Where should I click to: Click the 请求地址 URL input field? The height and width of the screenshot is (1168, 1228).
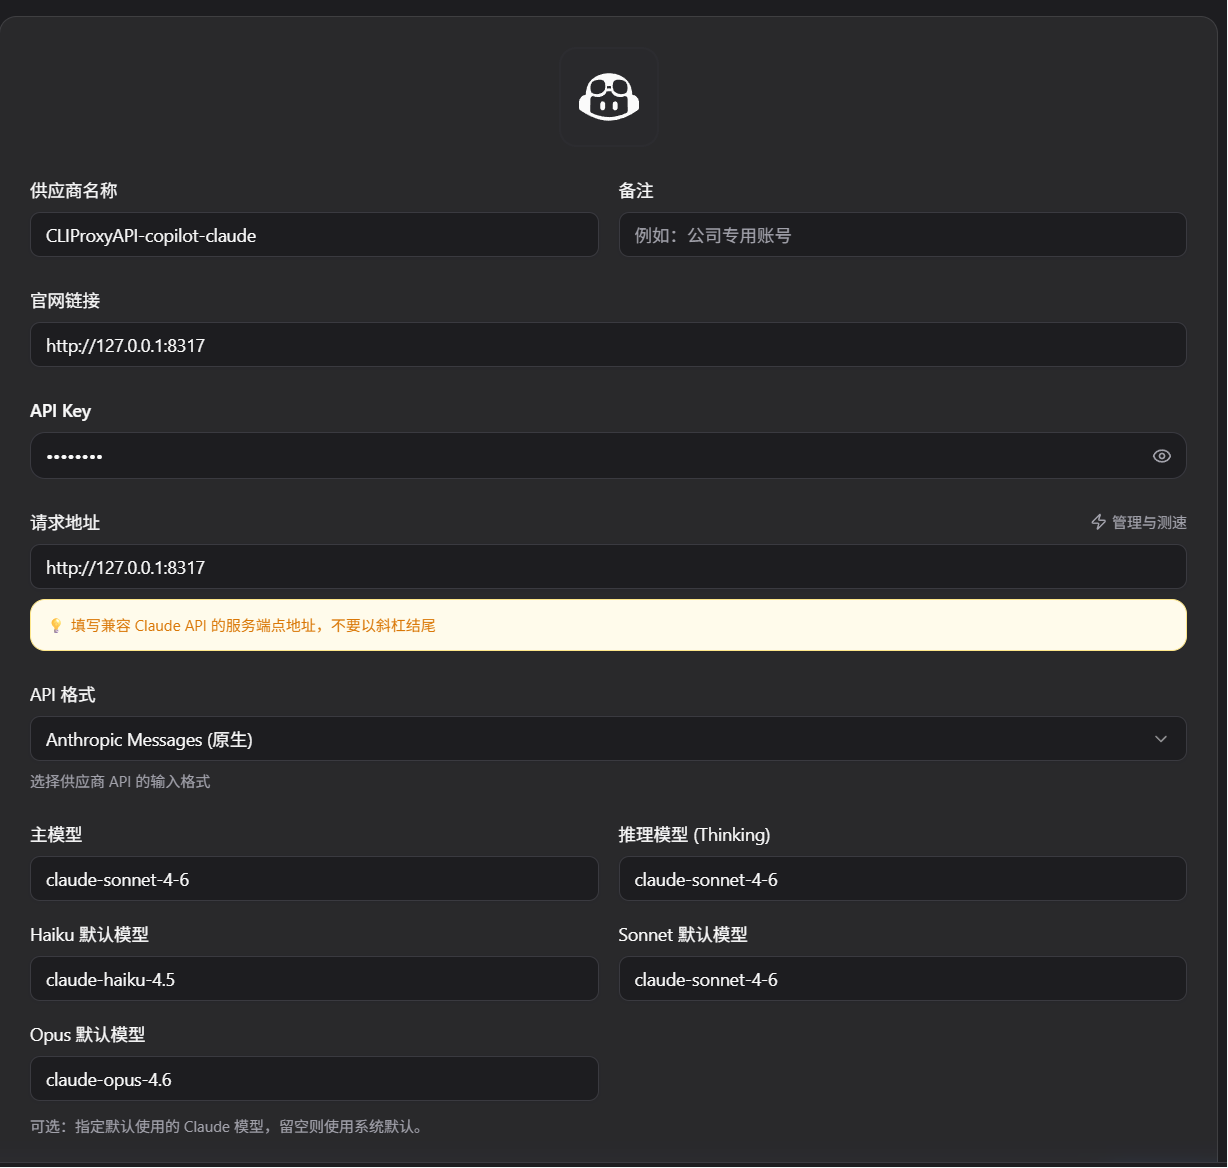coord(608,567)
